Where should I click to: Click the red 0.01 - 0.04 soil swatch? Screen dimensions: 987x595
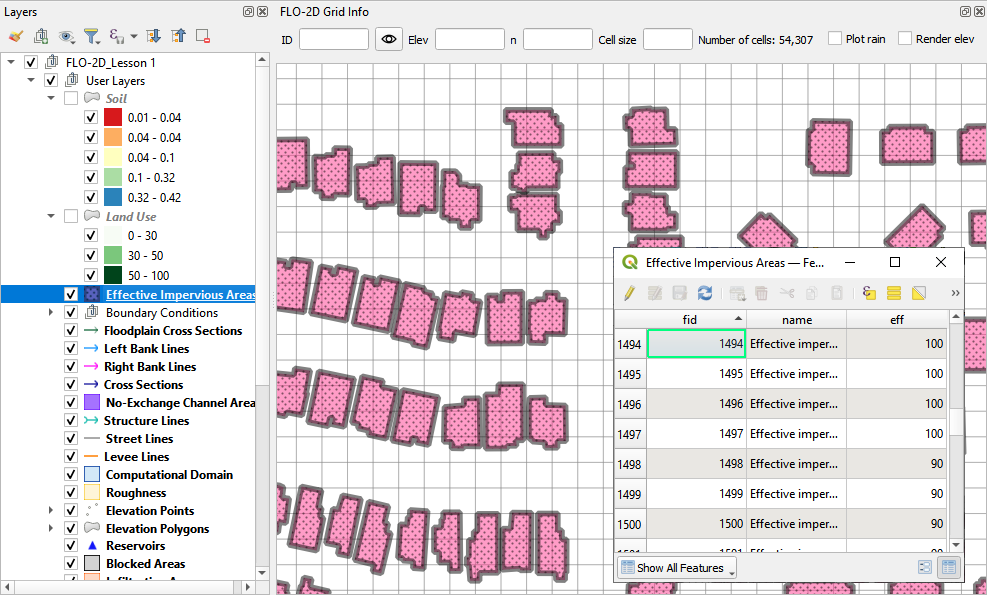112,118
